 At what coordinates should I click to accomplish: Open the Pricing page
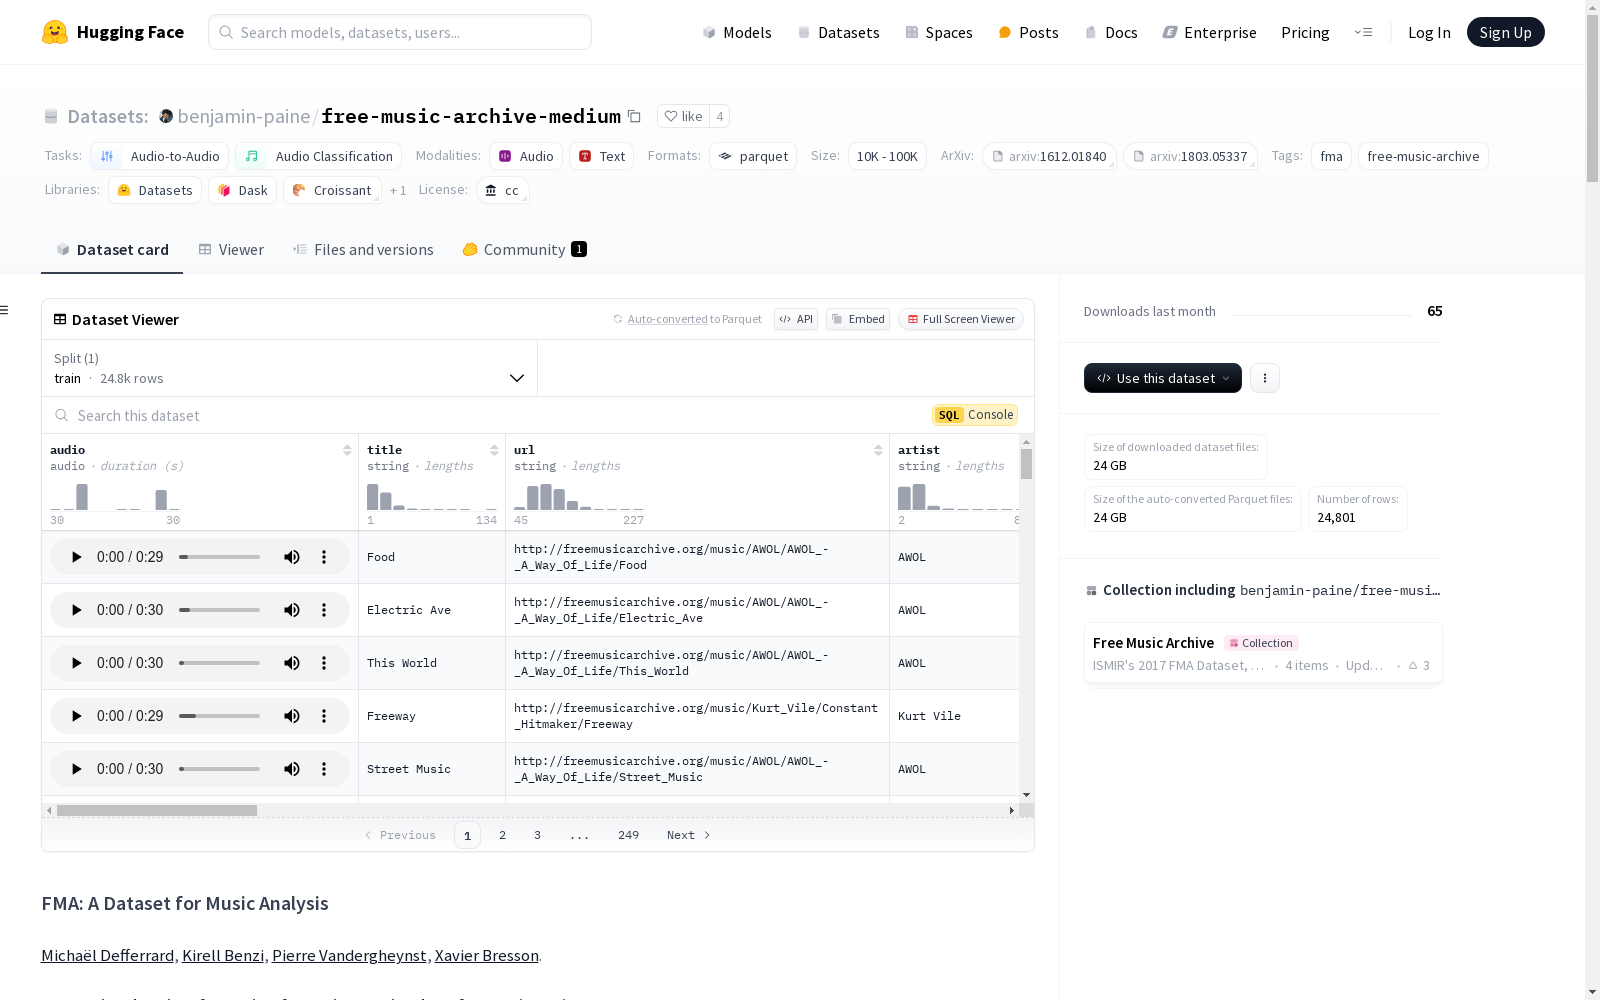[1305, 32]
